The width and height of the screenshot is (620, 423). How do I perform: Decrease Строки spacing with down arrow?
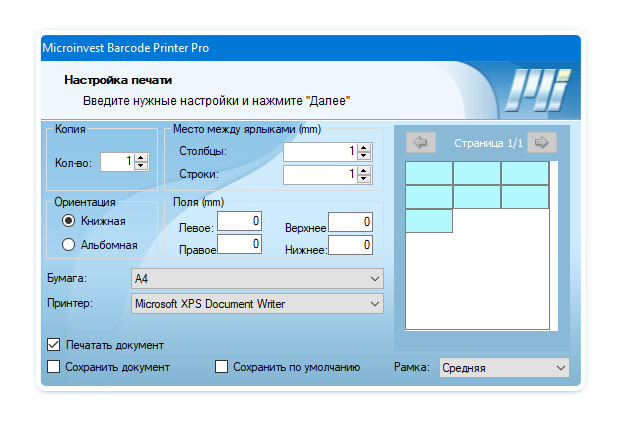click(364, 179)
